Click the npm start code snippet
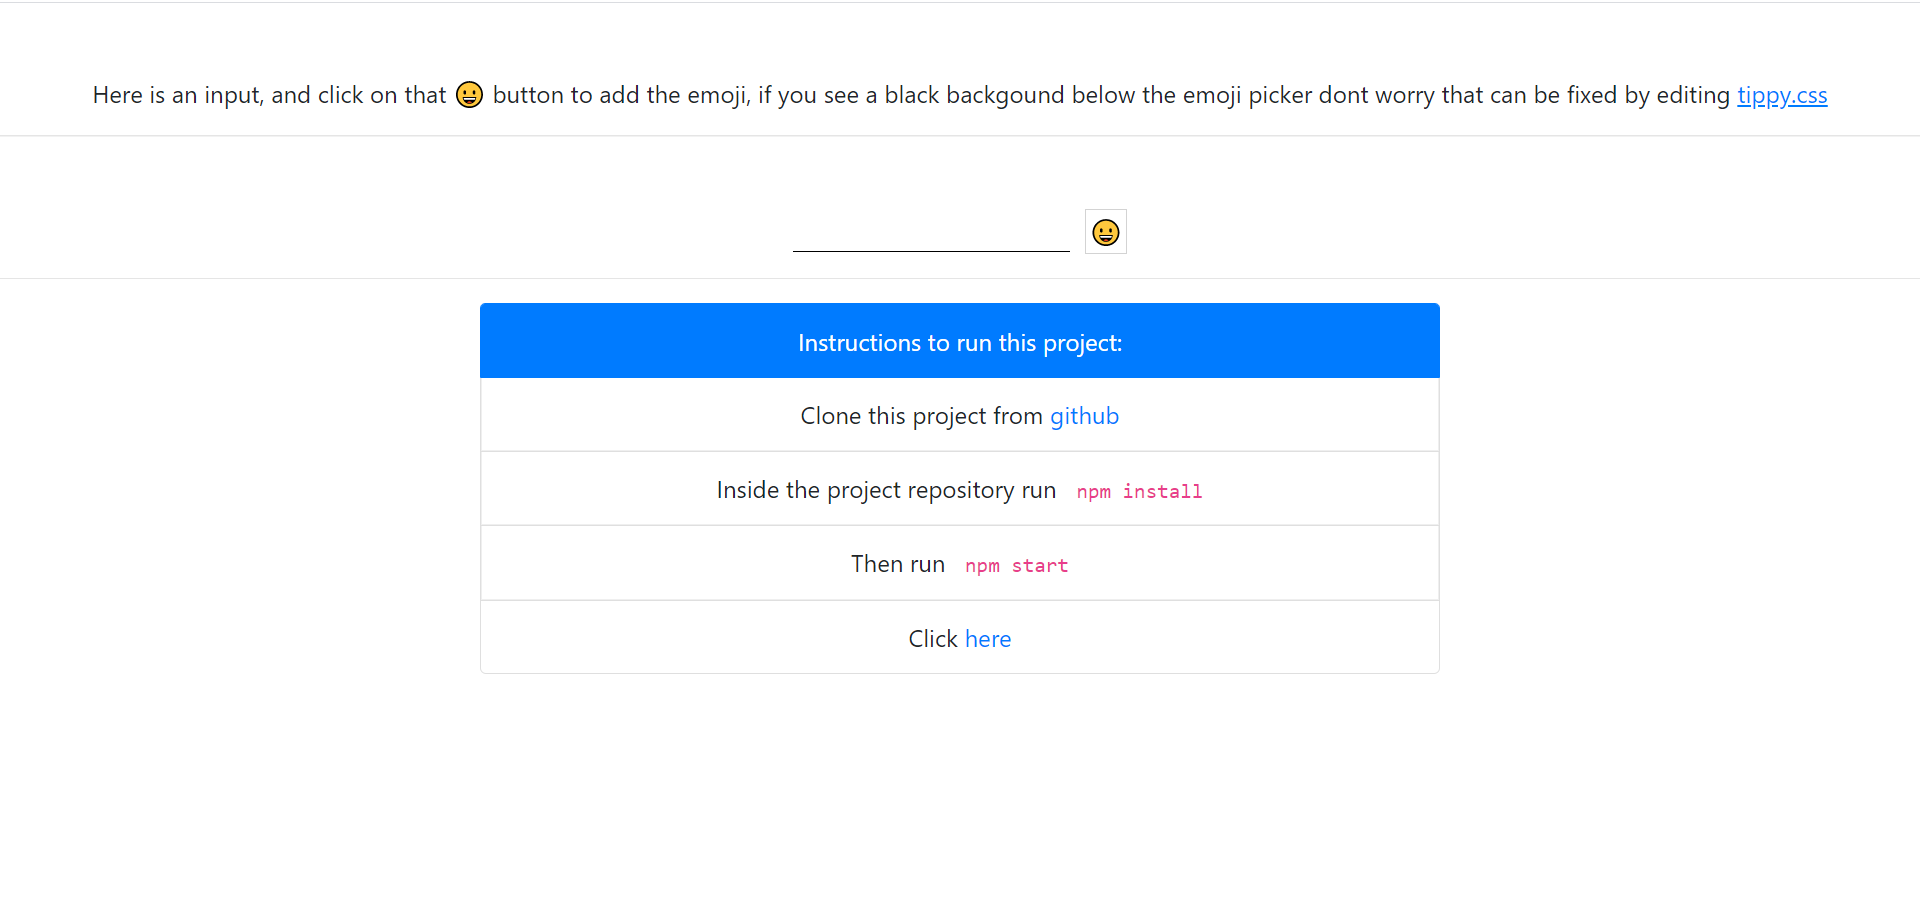 click(1016, 565)
